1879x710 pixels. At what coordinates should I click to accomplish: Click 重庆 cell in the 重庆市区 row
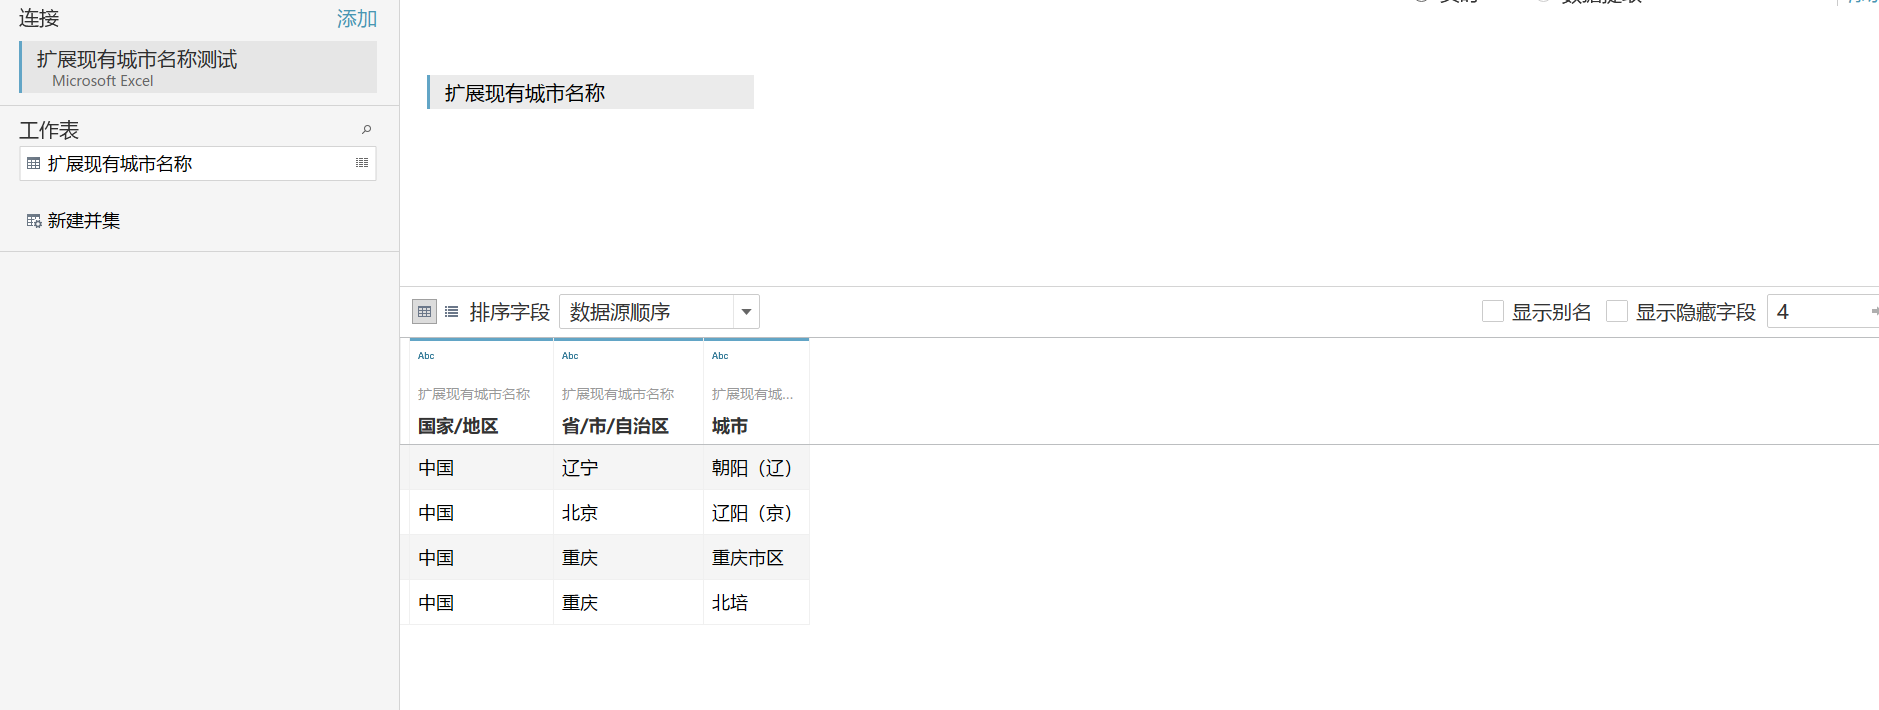[628, 557]
